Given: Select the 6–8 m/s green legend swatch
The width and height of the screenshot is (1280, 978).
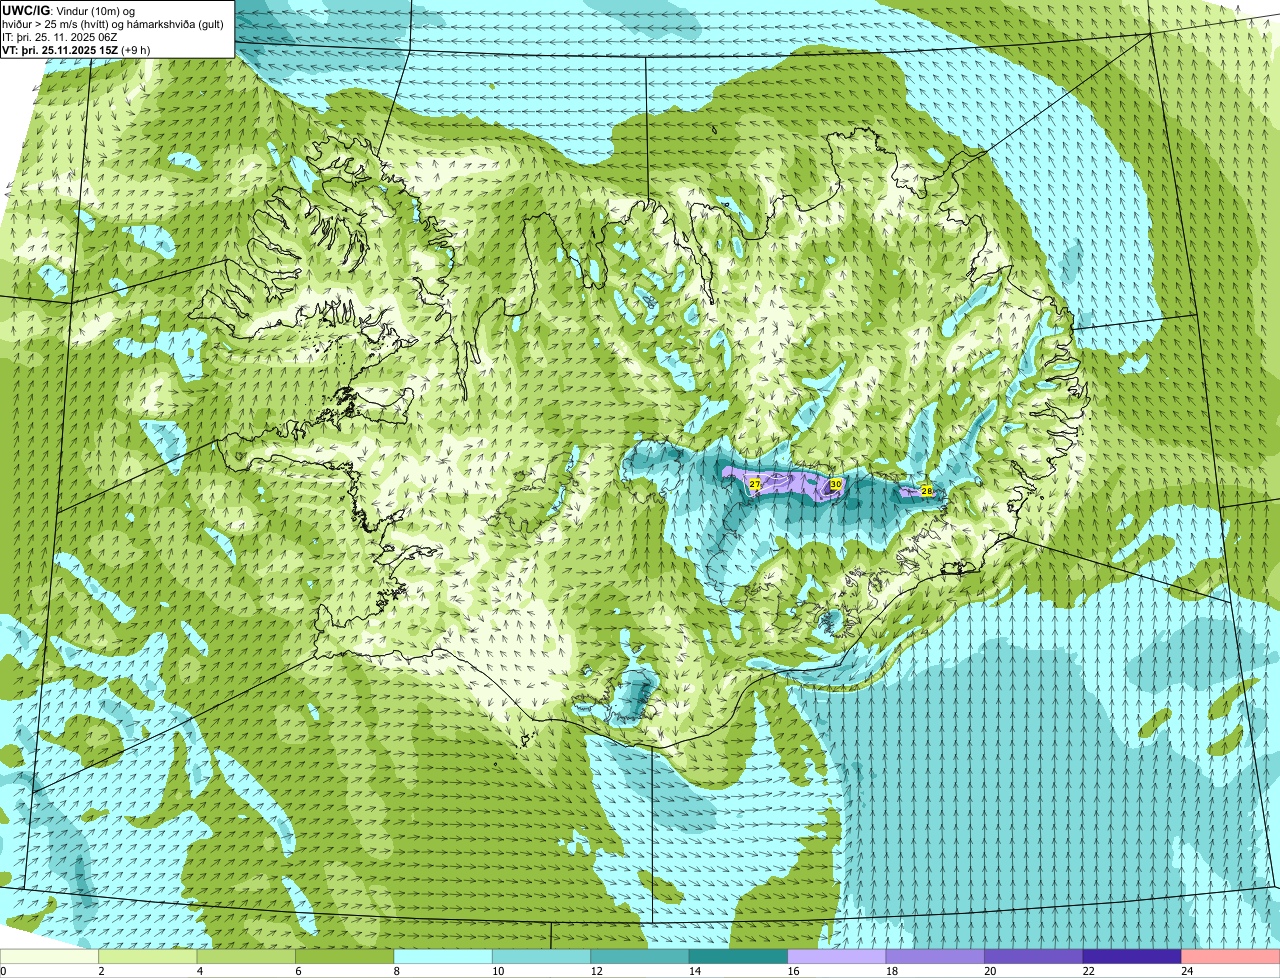Looking at the screenshot, I should pyautogui.click(x=345, y=956).
